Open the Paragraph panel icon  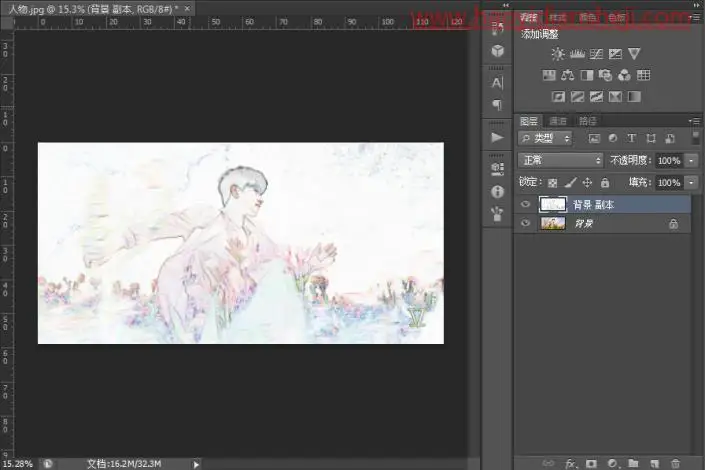click(x=497, y=105)
